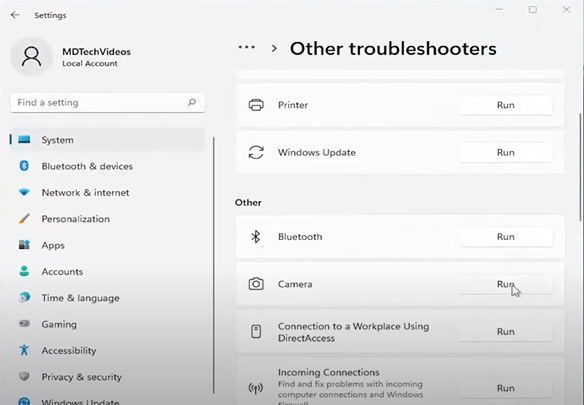Select the Time & language globe icon

[24, 297]
